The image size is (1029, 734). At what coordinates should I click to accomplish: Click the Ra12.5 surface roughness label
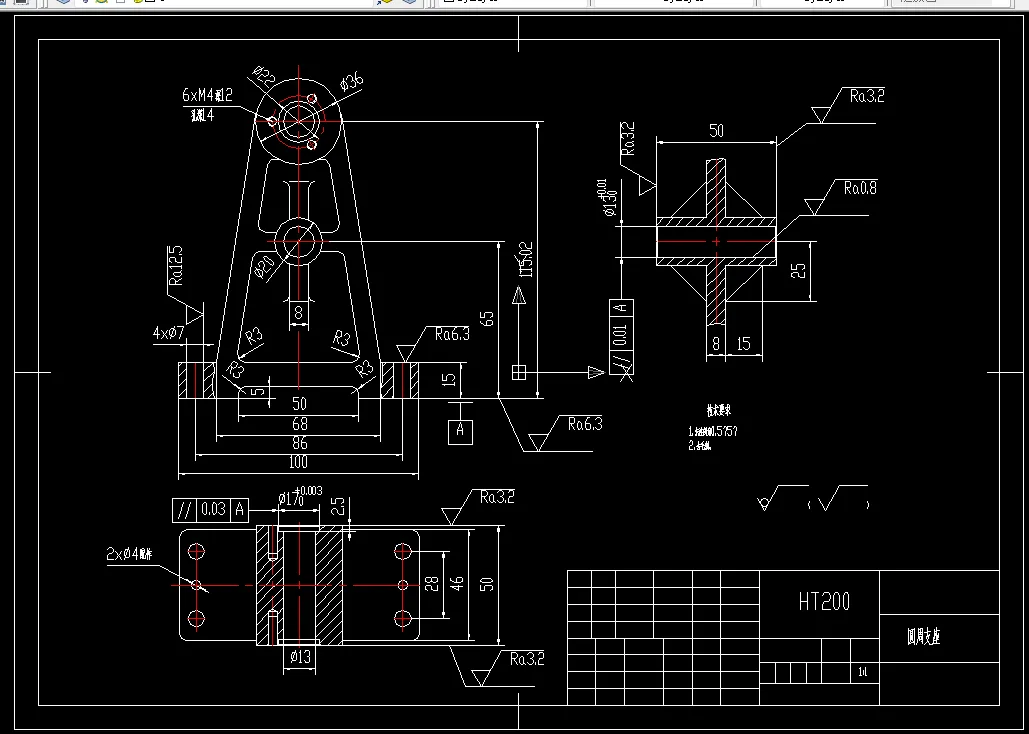pyautogui.click(x=175, y=265)
